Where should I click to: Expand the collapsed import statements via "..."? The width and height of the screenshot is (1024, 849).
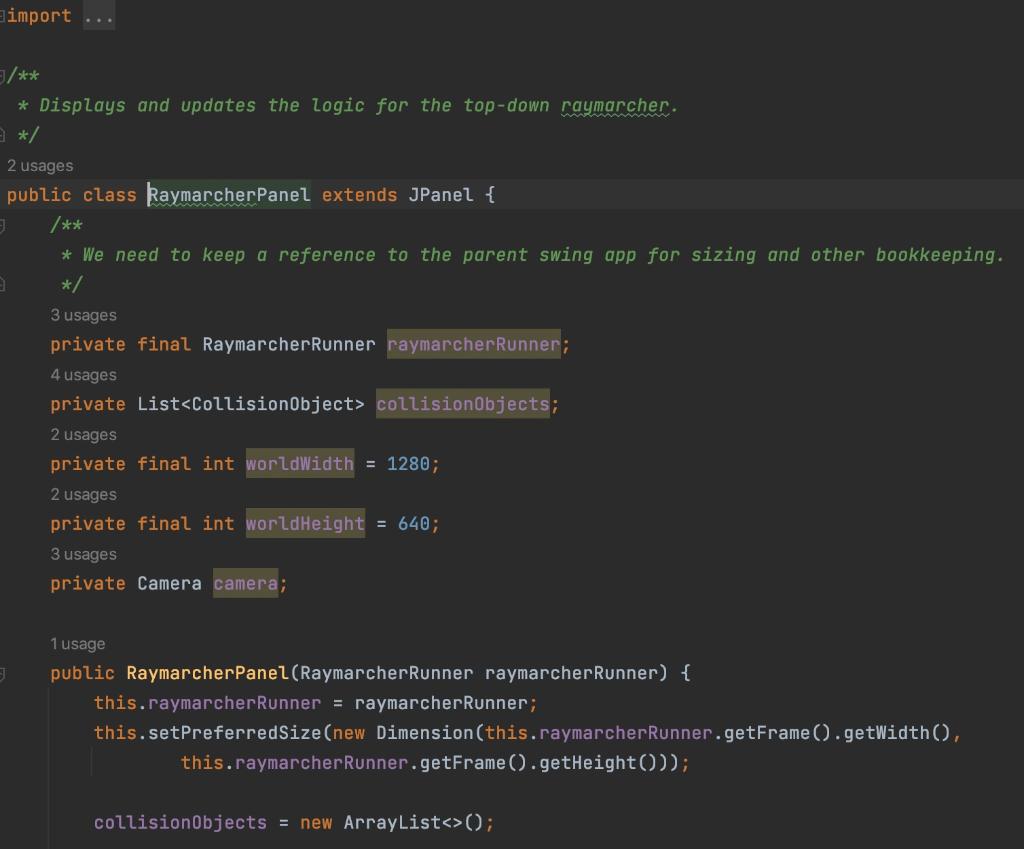click(x=97, y=15)
